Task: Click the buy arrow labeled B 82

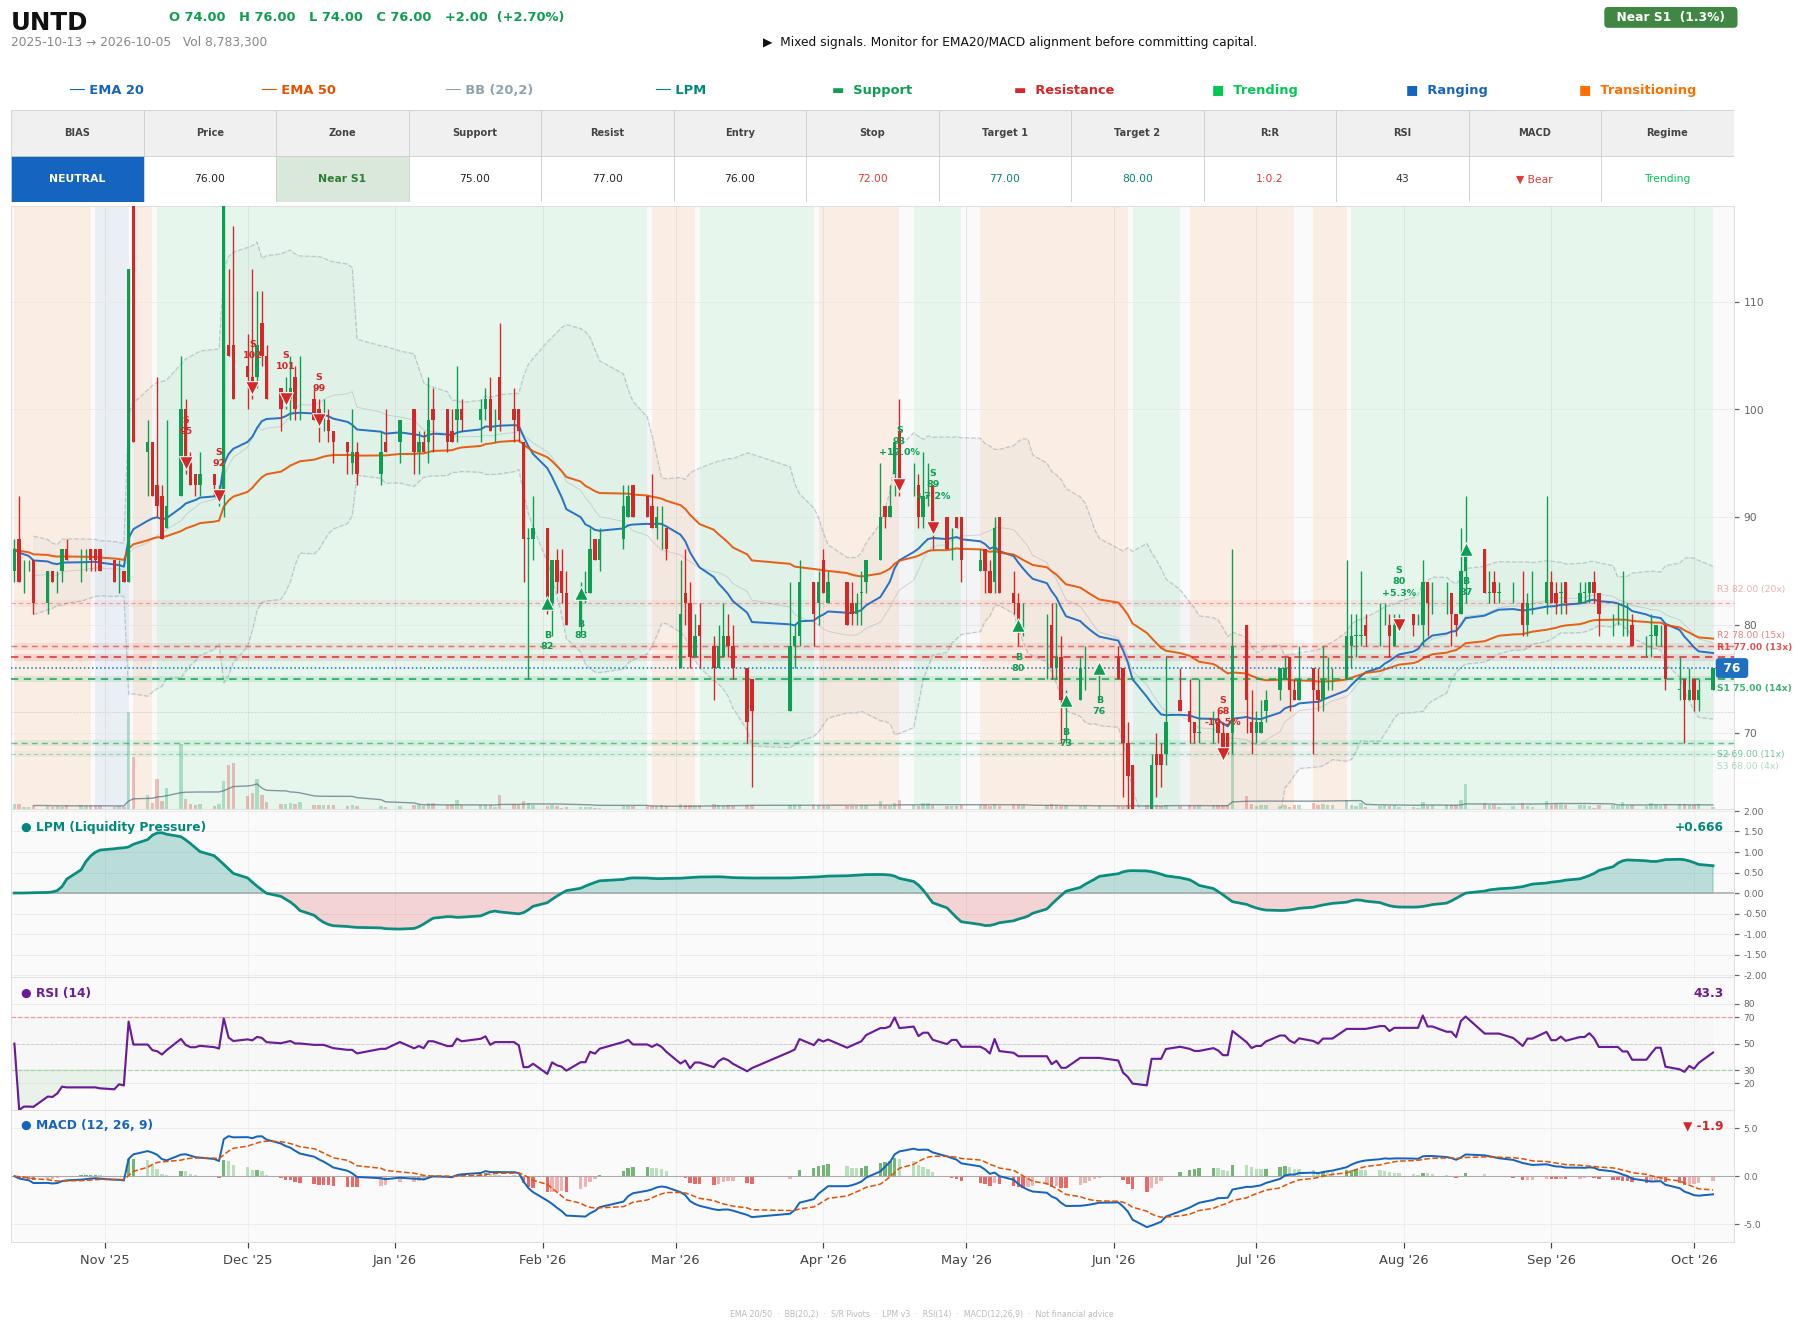Action: [547, 604]
